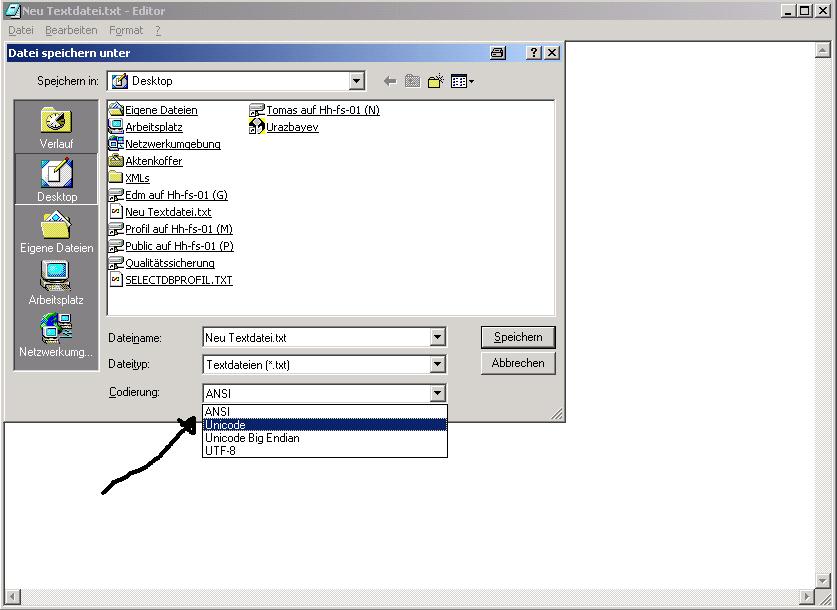Select the XMLs folder icon
Viewport: 837px width, 610px height.
pyautogui.click(x=116, y=178)
